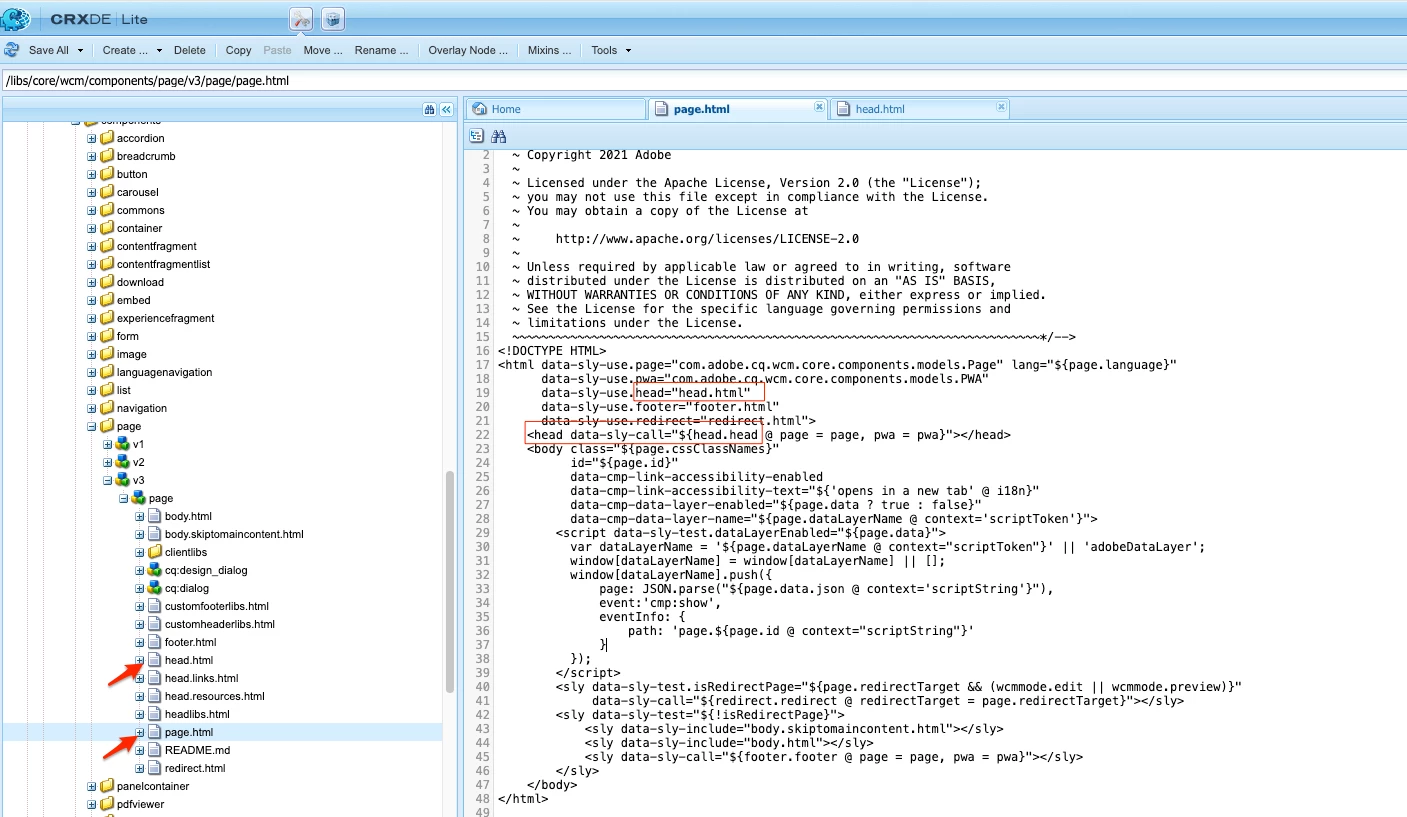Viewport: 1407px width, 817px height.
Task: Select the experiencefragment folder
Action: [166, 318]
